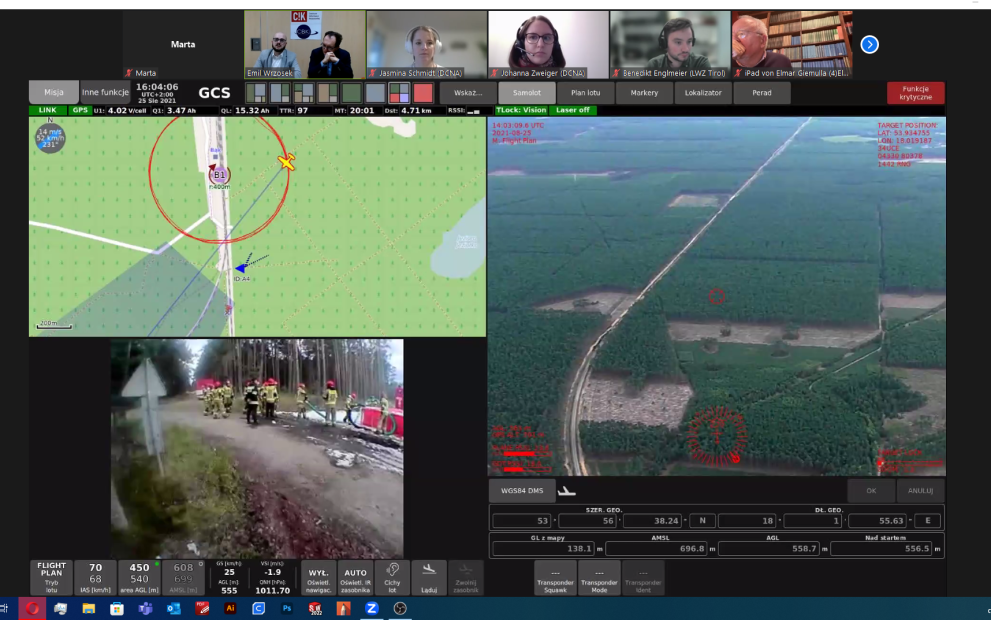Toggle the Laser off status indicator
991x620 pixels.
pyautogui.click(x=572, y=109)
